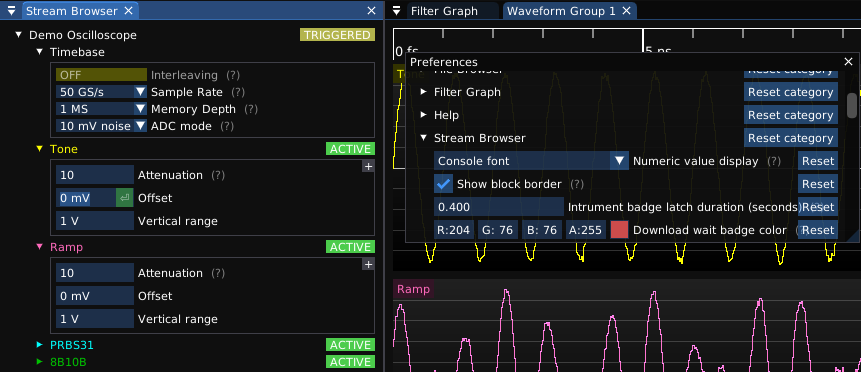861x372 pixels.
Task: Click the R:204 red color component
Action: [454, 230]
